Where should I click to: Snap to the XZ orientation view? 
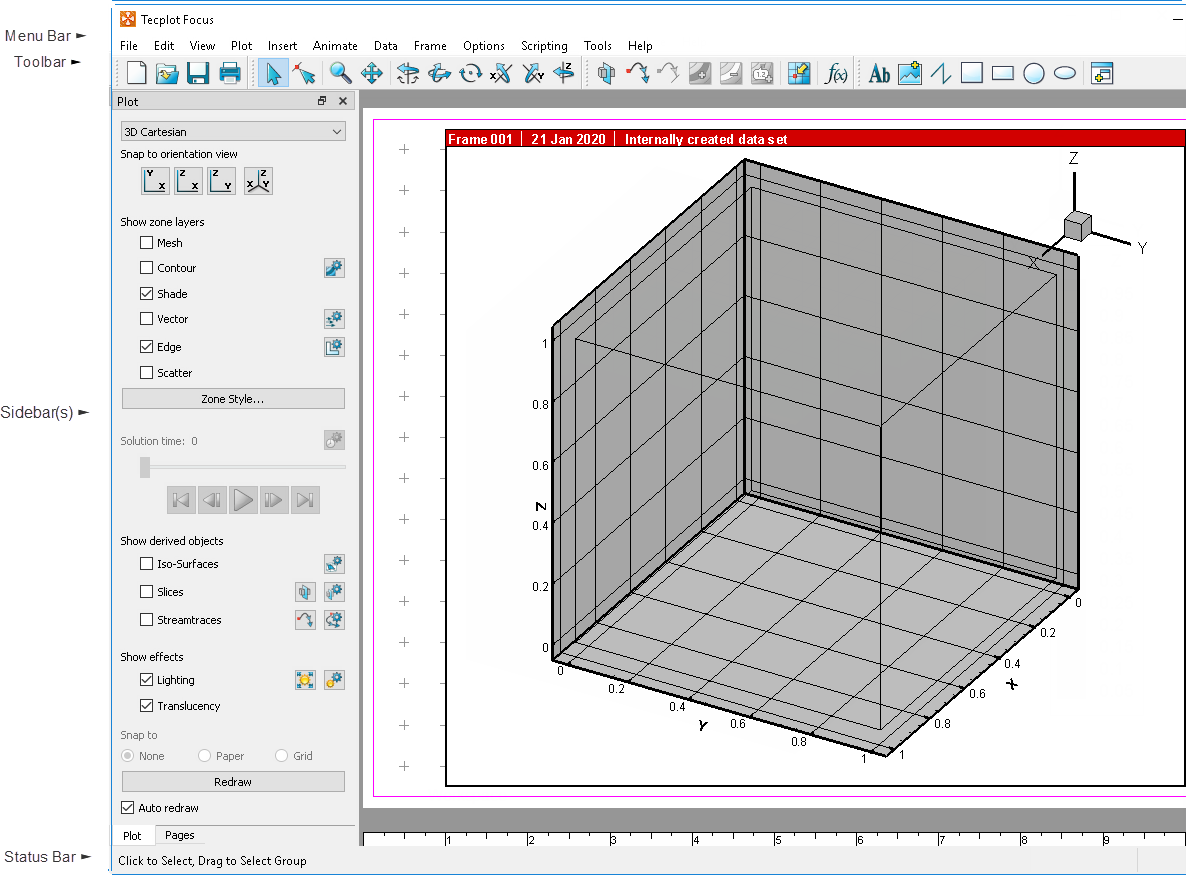click(x=188, y=181)
